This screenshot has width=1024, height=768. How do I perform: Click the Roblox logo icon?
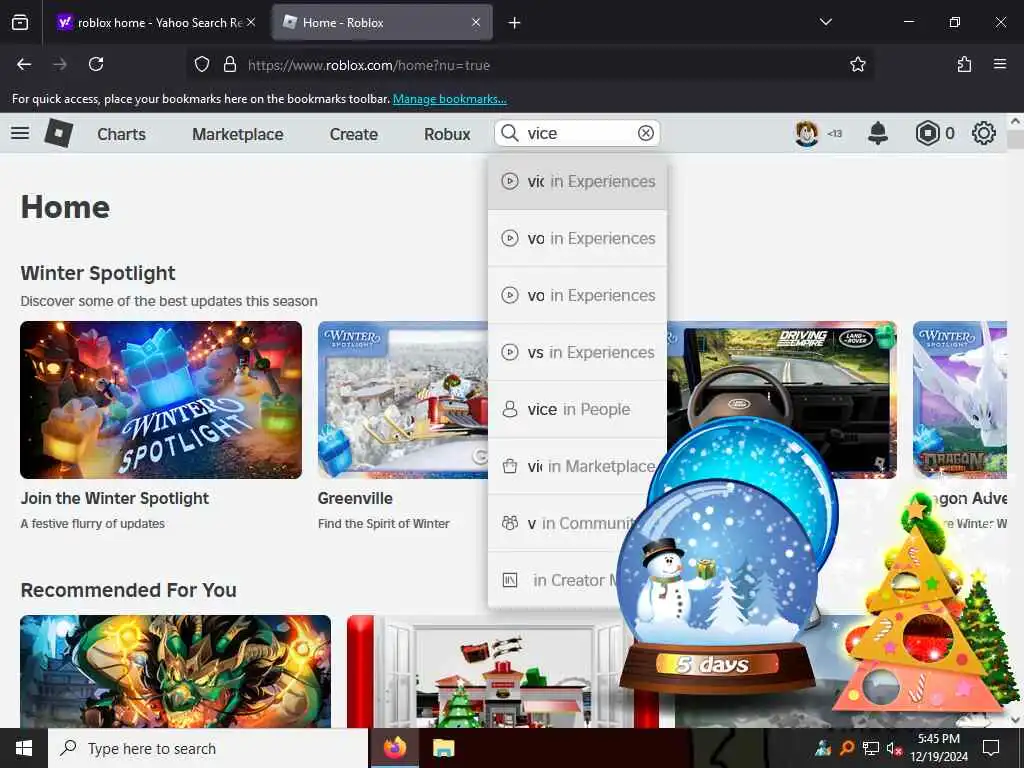tap(59, 133)
